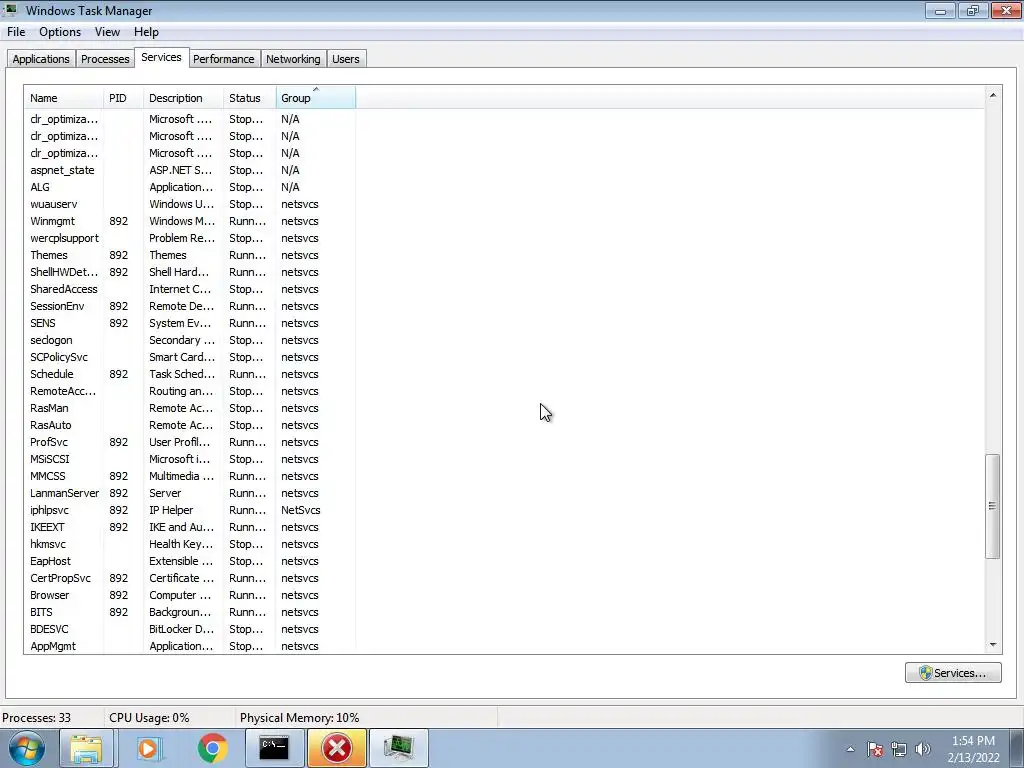Open the Help menu
The height and width of the screenshot is (768, 1024).
[146, 32]
